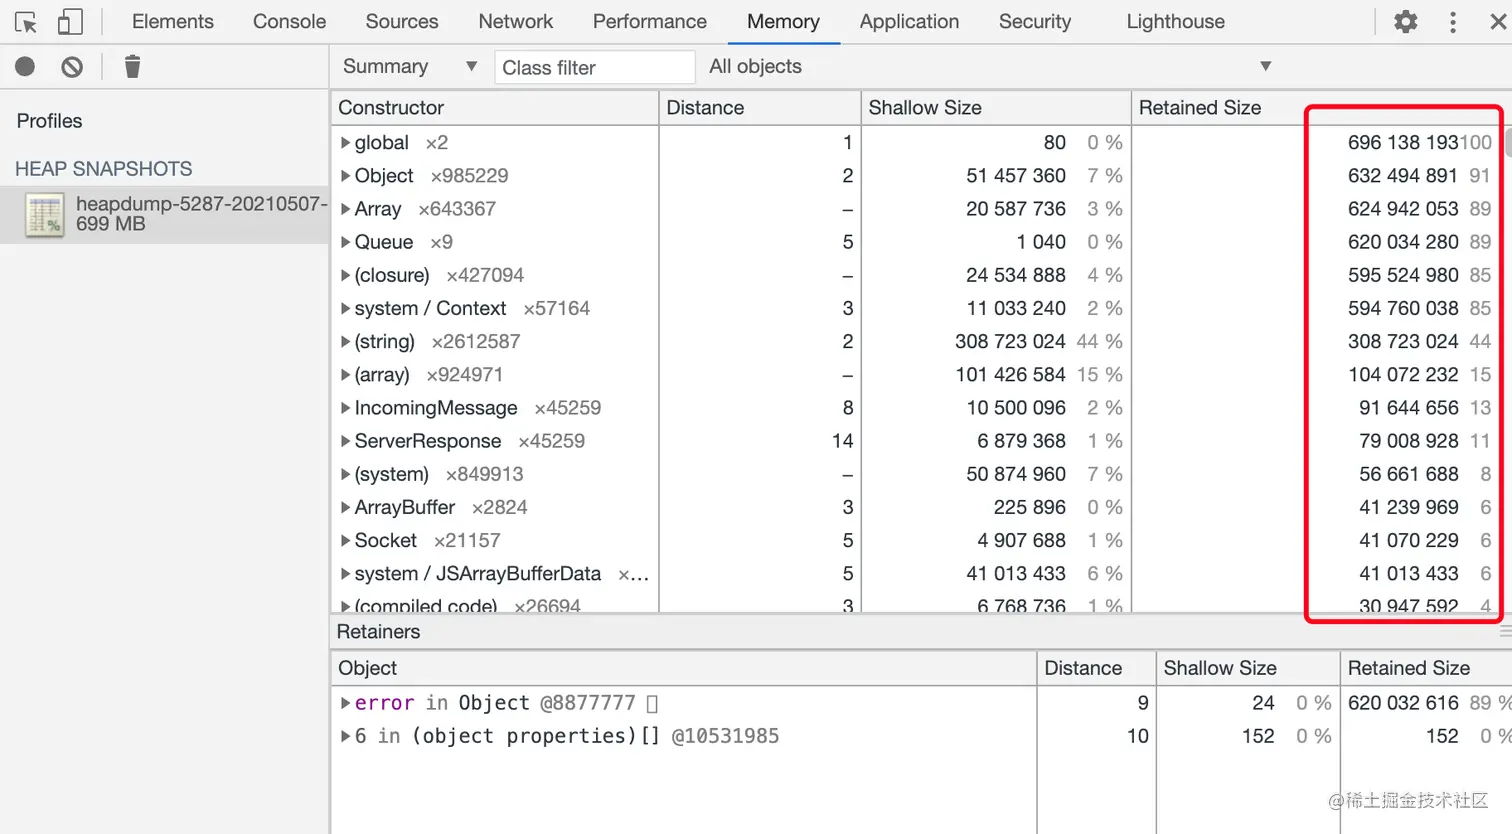Expand the ArrayBuffer row
The image size is (1512, 834).
tap(346, 507)
